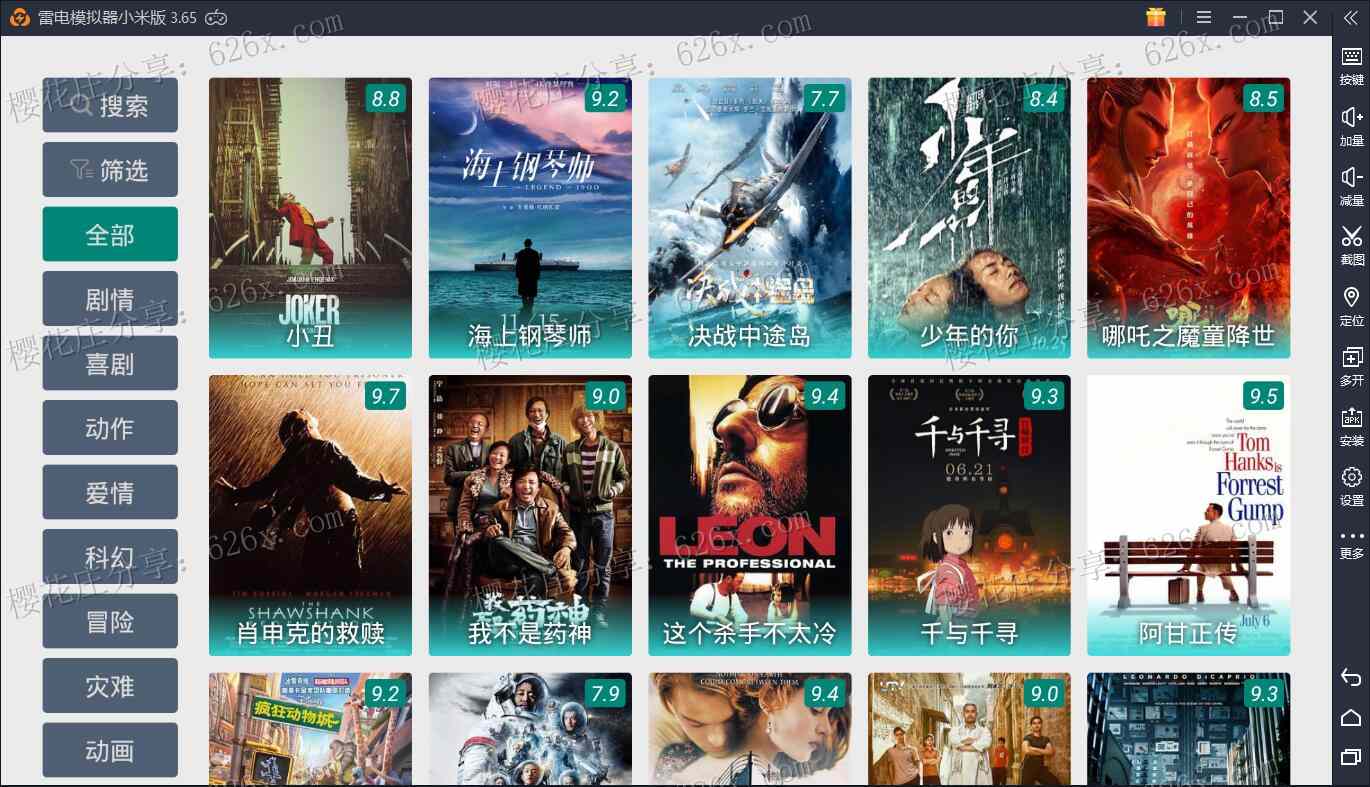This screenshot has width=1370, height=787.
Task: Take a screenshot with 截图 scissors
Action: click(1351, 246)
